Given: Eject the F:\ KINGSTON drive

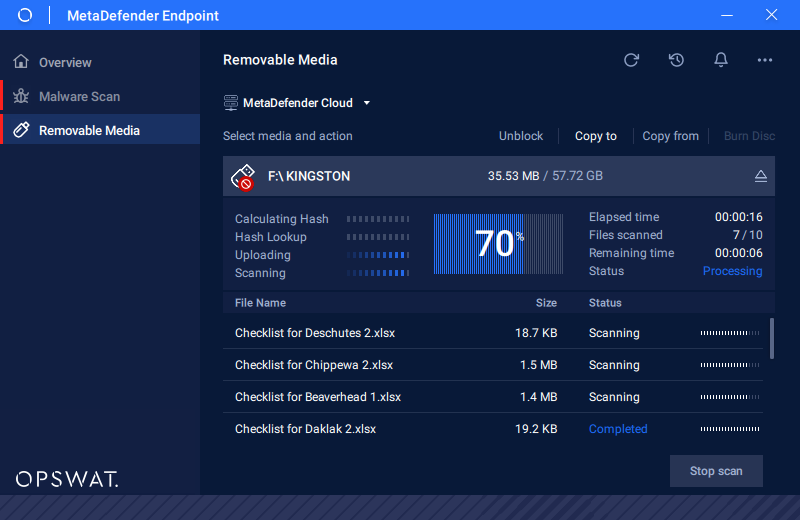Looking at the screenshot, I should 760,176.
